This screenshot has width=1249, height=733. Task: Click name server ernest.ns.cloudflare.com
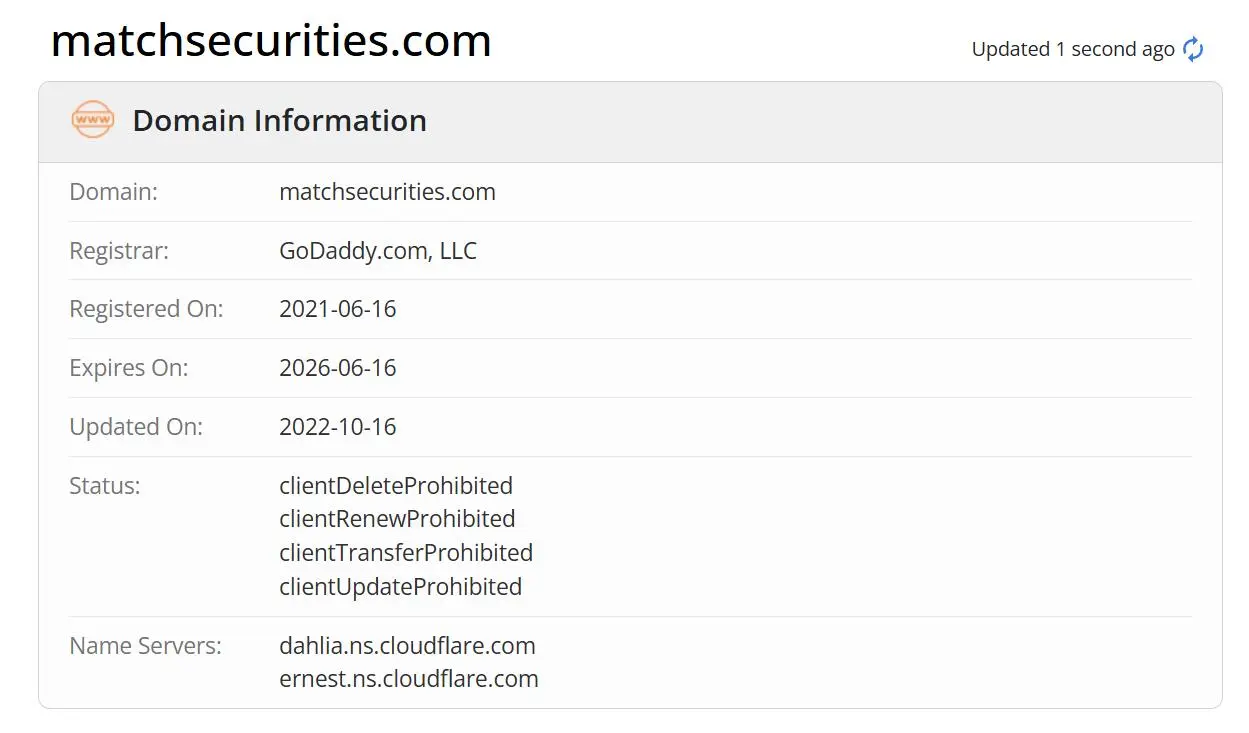[x=409, y=679]
